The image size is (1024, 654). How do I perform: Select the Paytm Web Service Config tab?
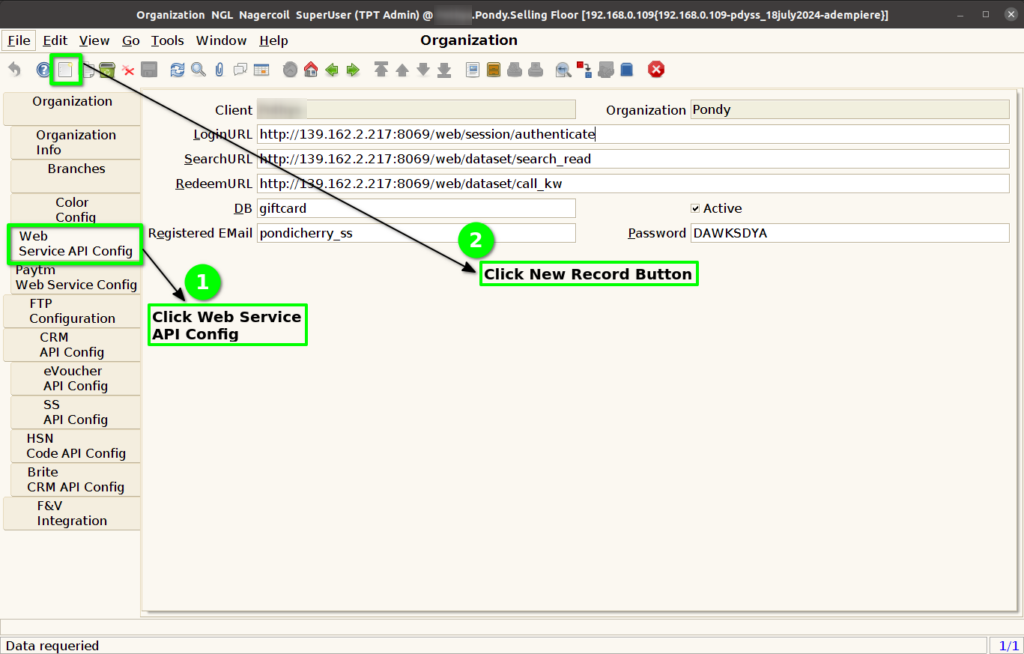pos(76,278)
